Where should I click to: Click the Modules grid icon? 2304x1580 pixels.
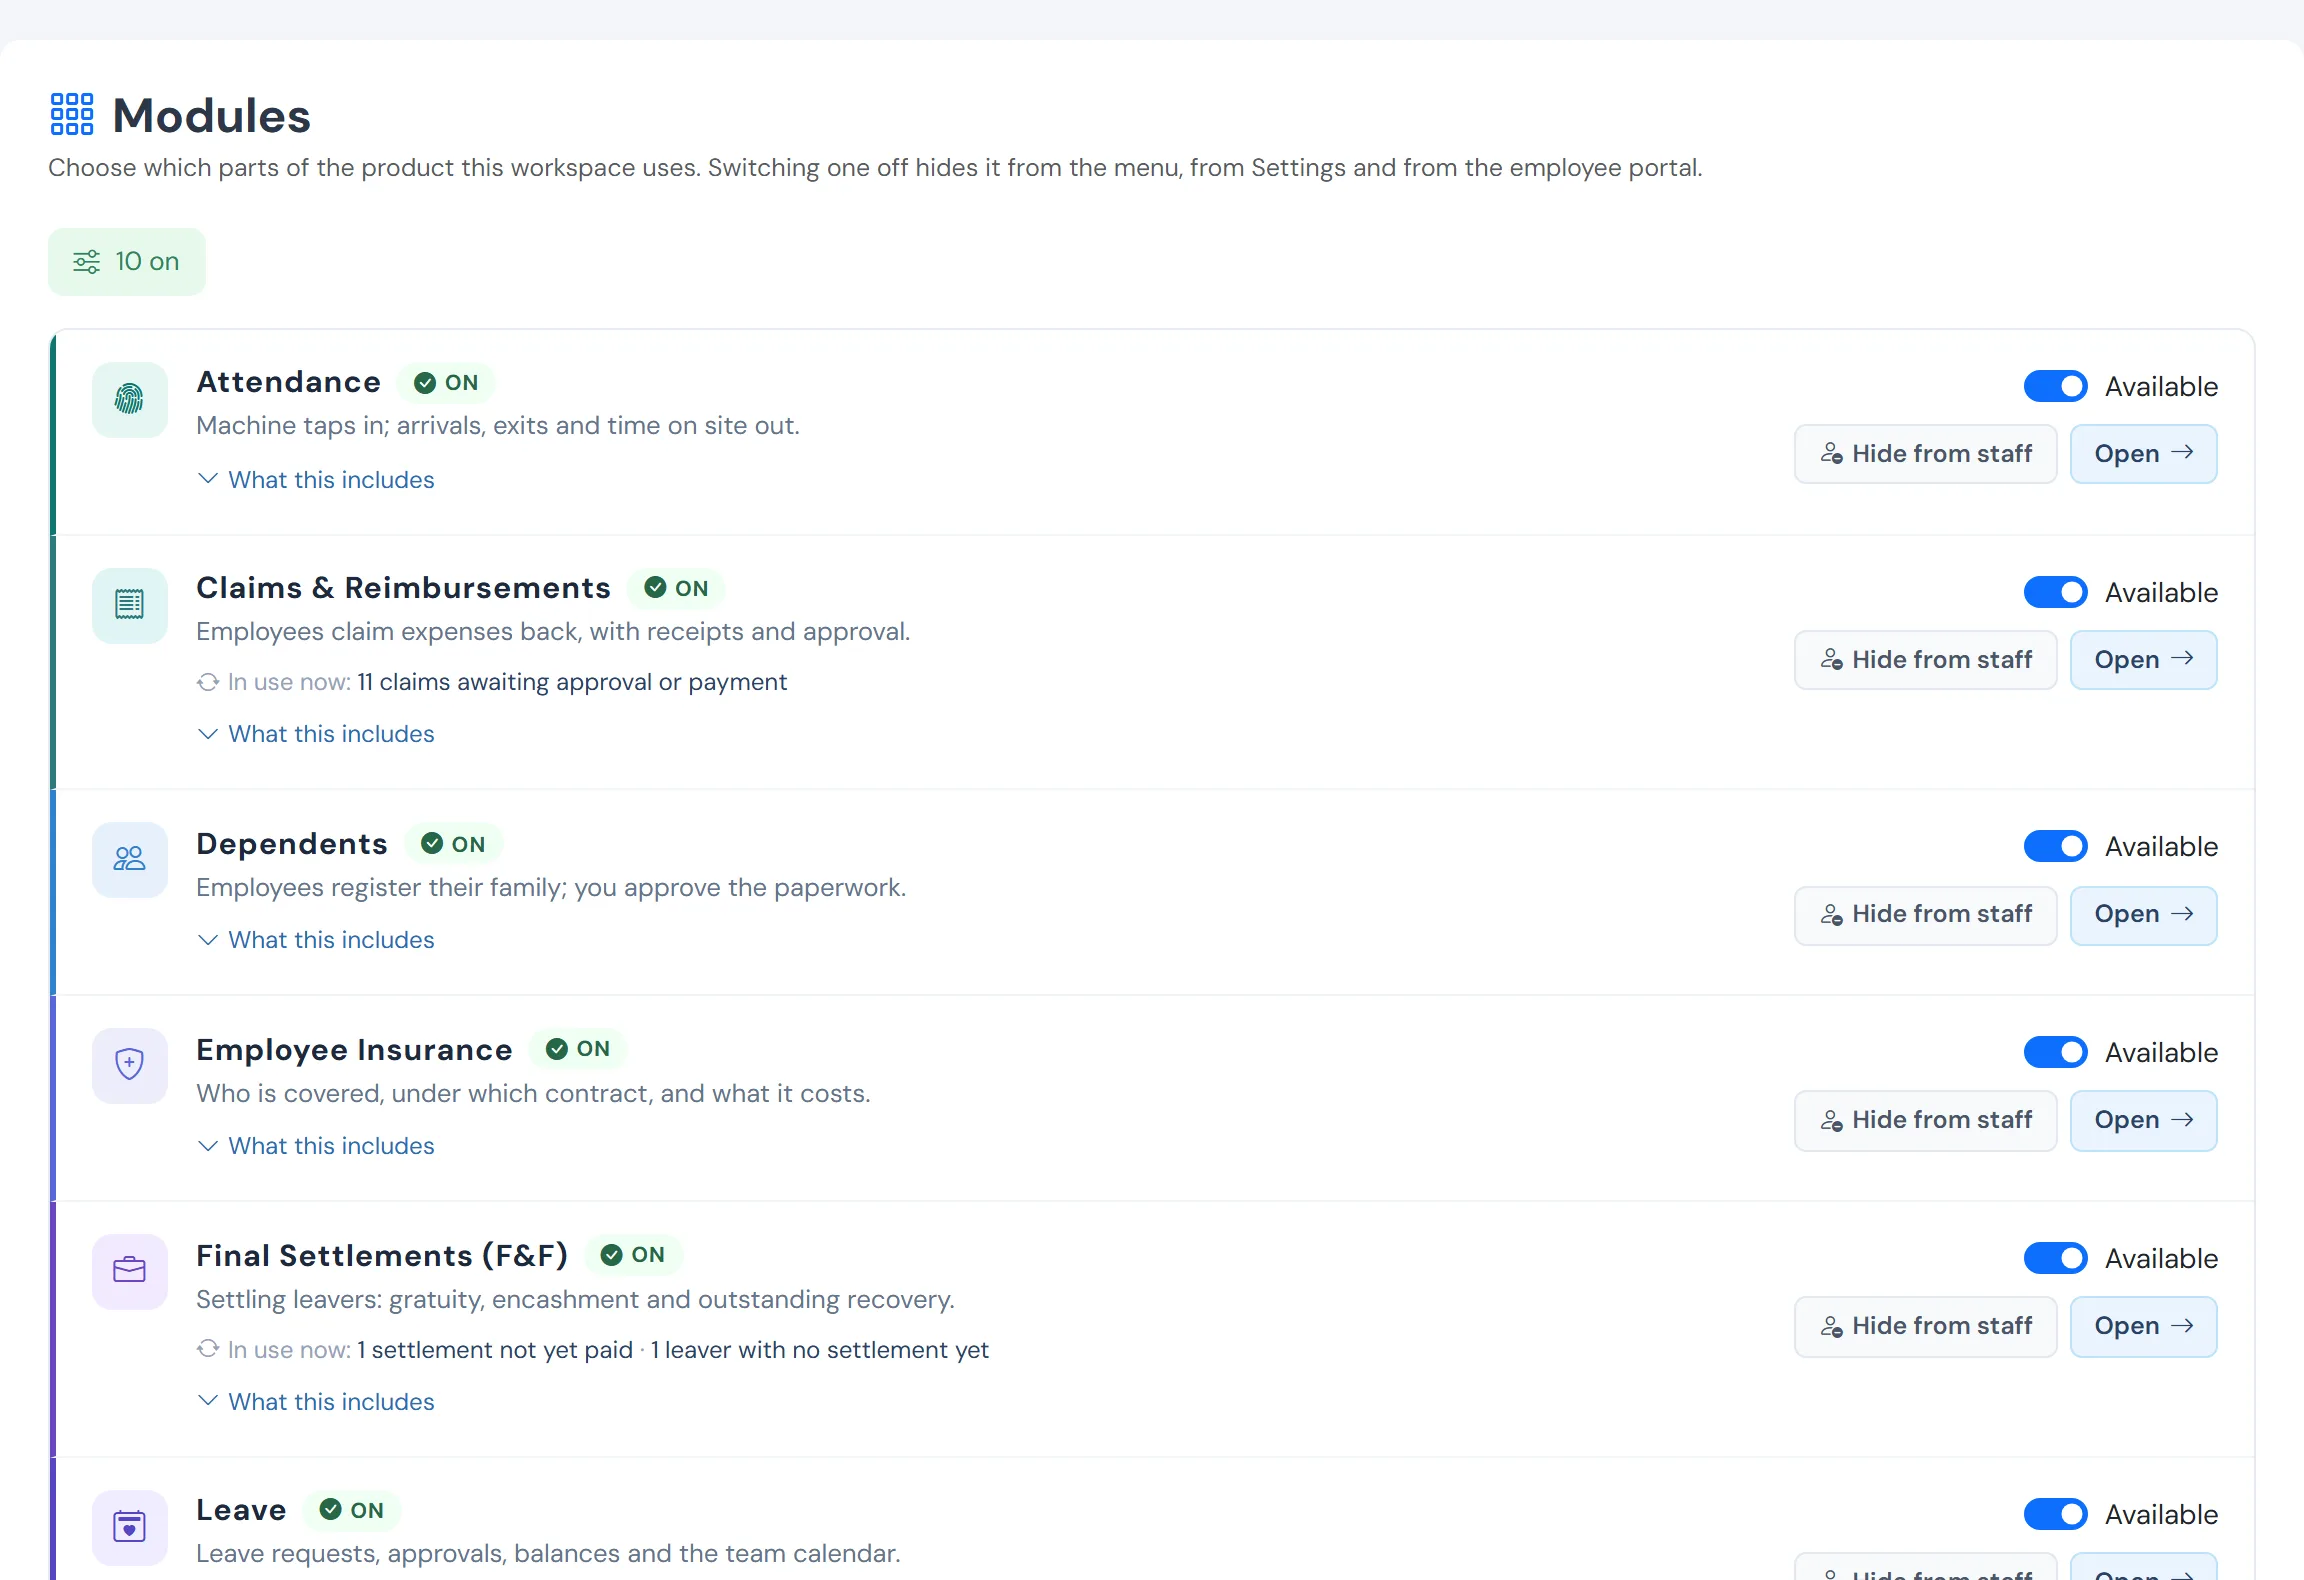coord(72,114)
